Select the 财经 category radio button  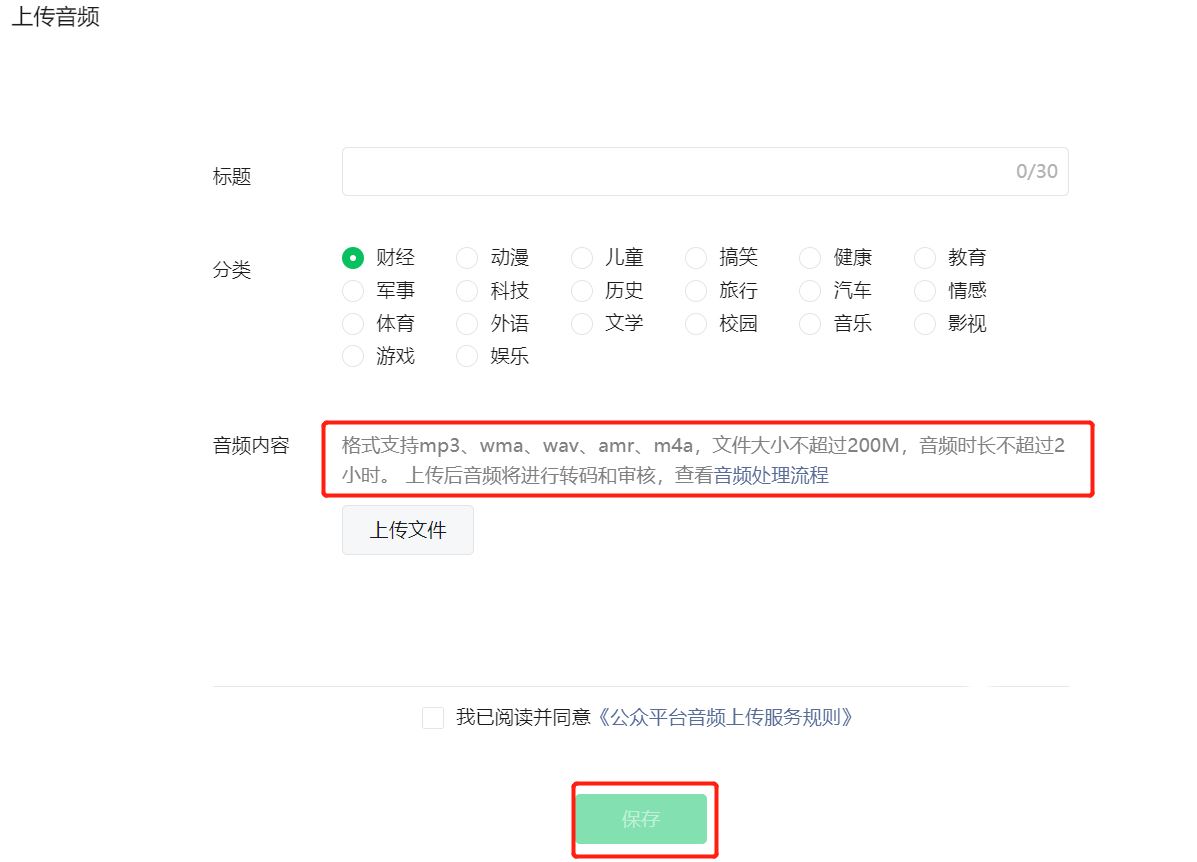click(x=353, y=258)
